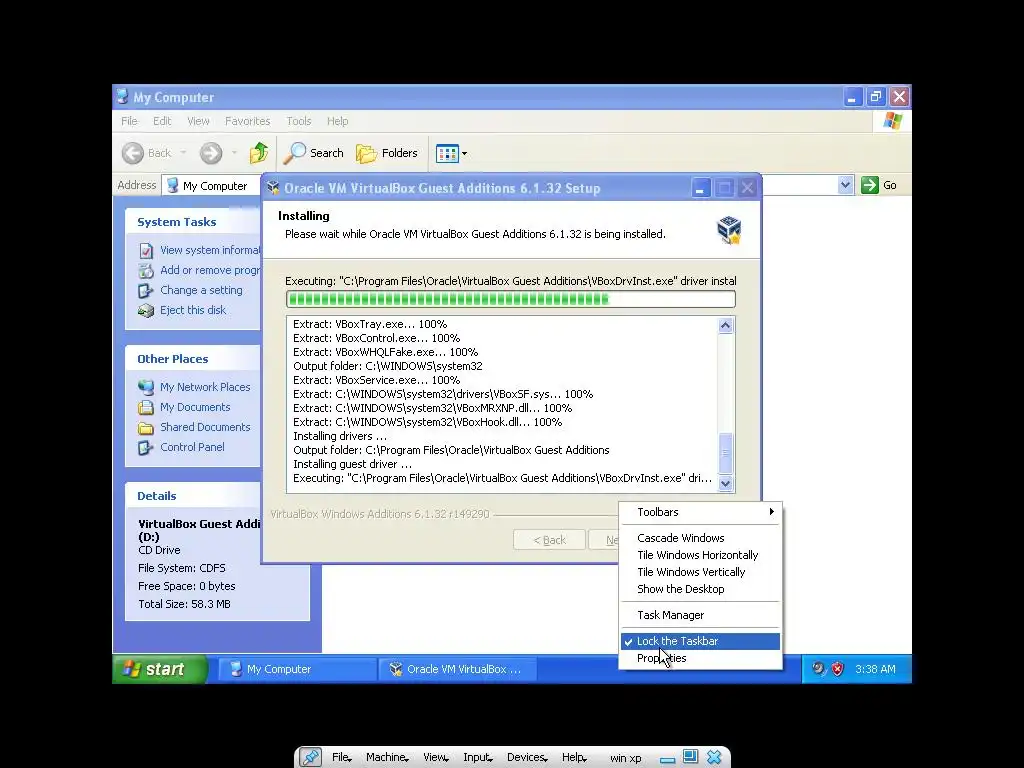Image resolution: width=1024 pixels, height=768 pixels.
Task: Open Control Panel link
Action: tap(192, 447)
